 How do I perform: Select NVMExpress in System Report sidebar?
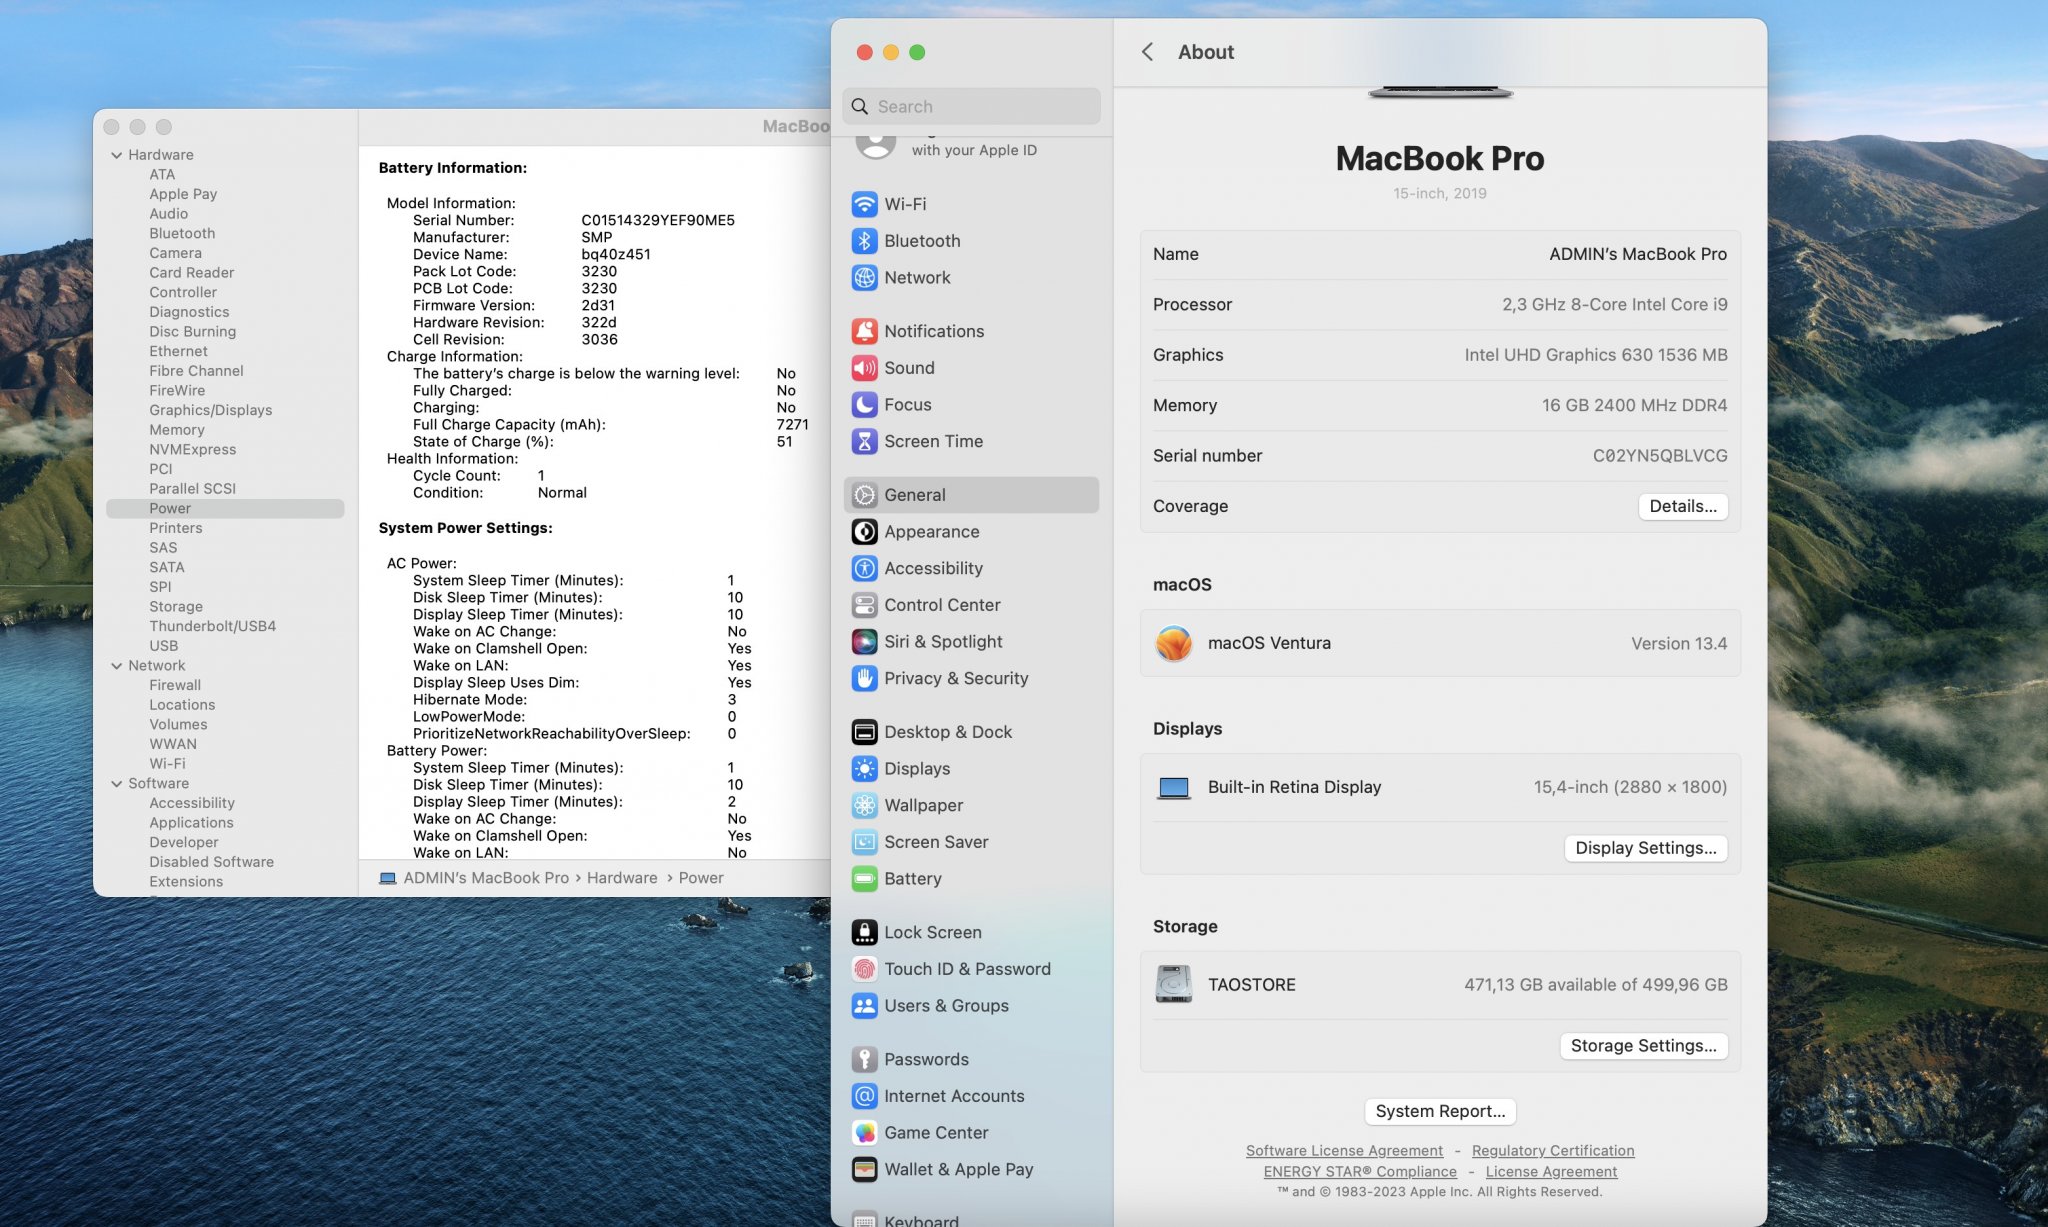click(x=193, y=450)
